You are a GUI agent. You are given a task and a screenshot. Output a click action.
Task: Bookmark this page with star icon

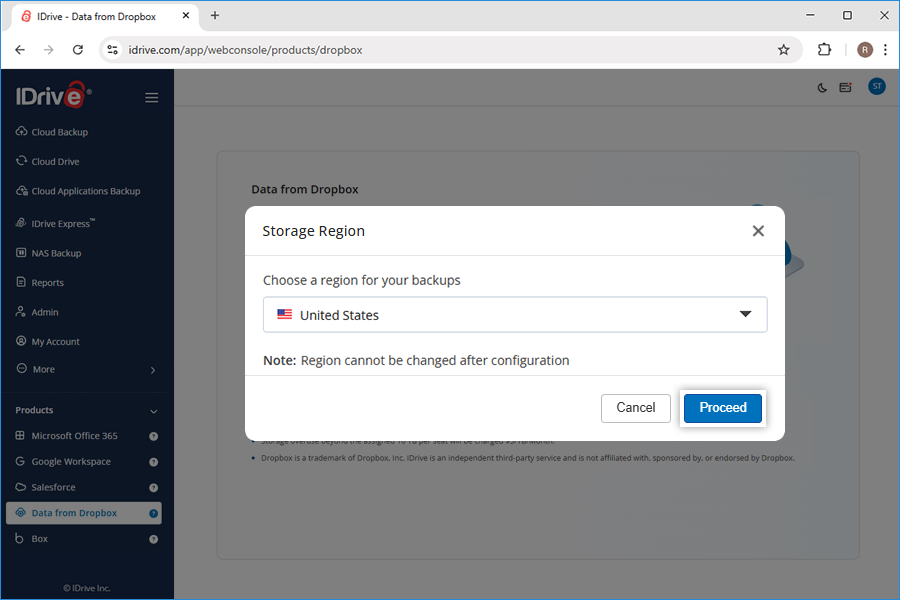pyautogui.click(x=783, y=50)
